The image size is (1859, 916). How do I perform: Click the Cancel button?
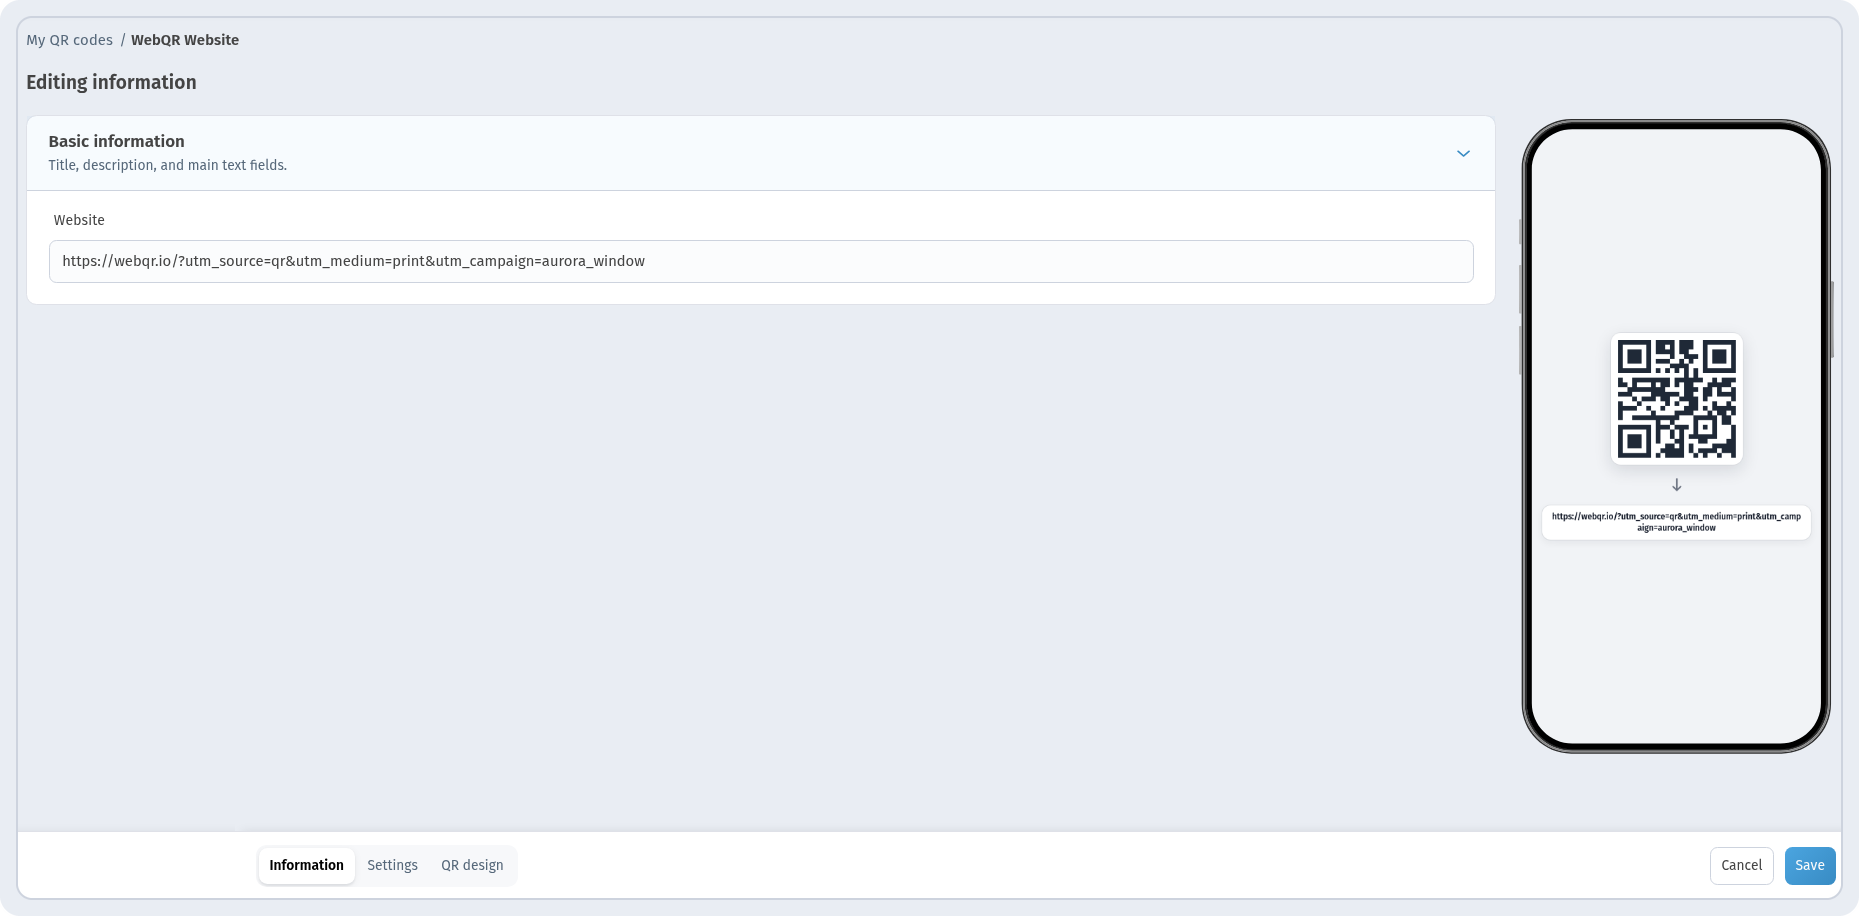[1741, 866]
